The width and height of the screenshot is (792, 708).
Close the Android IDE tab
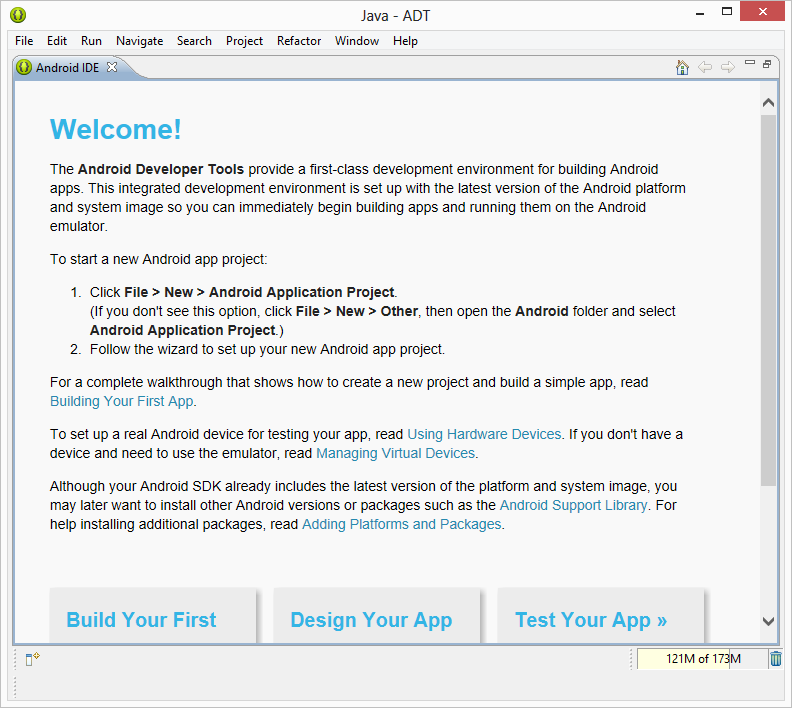click(112, 67)
